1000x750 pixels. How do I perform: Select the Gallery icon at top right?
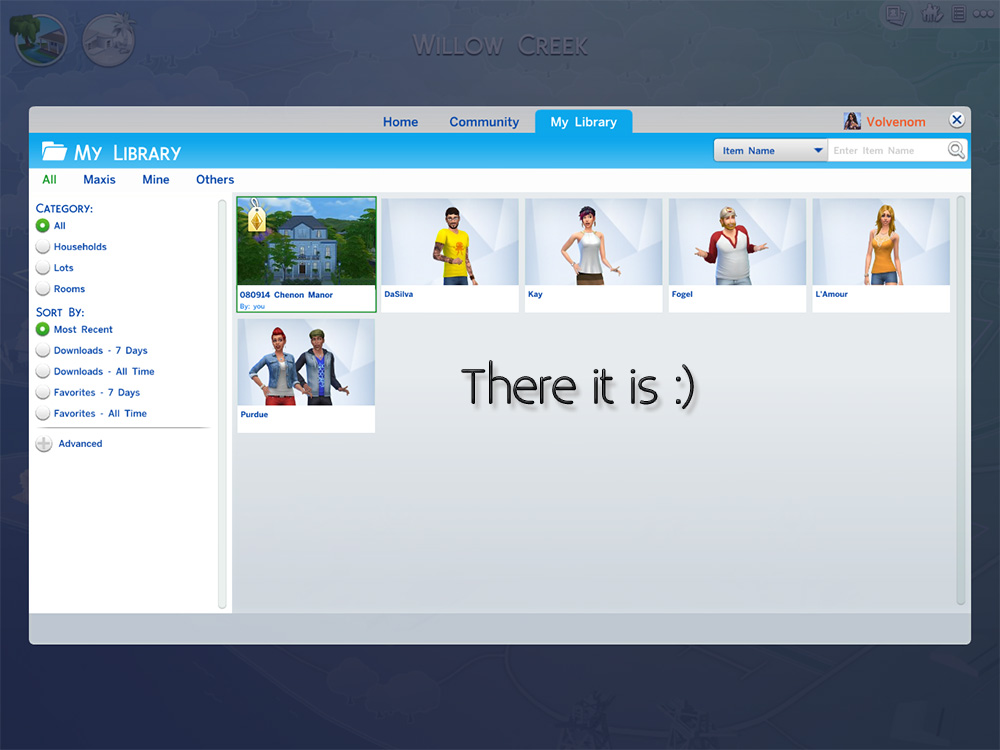[x=931, y=13]
